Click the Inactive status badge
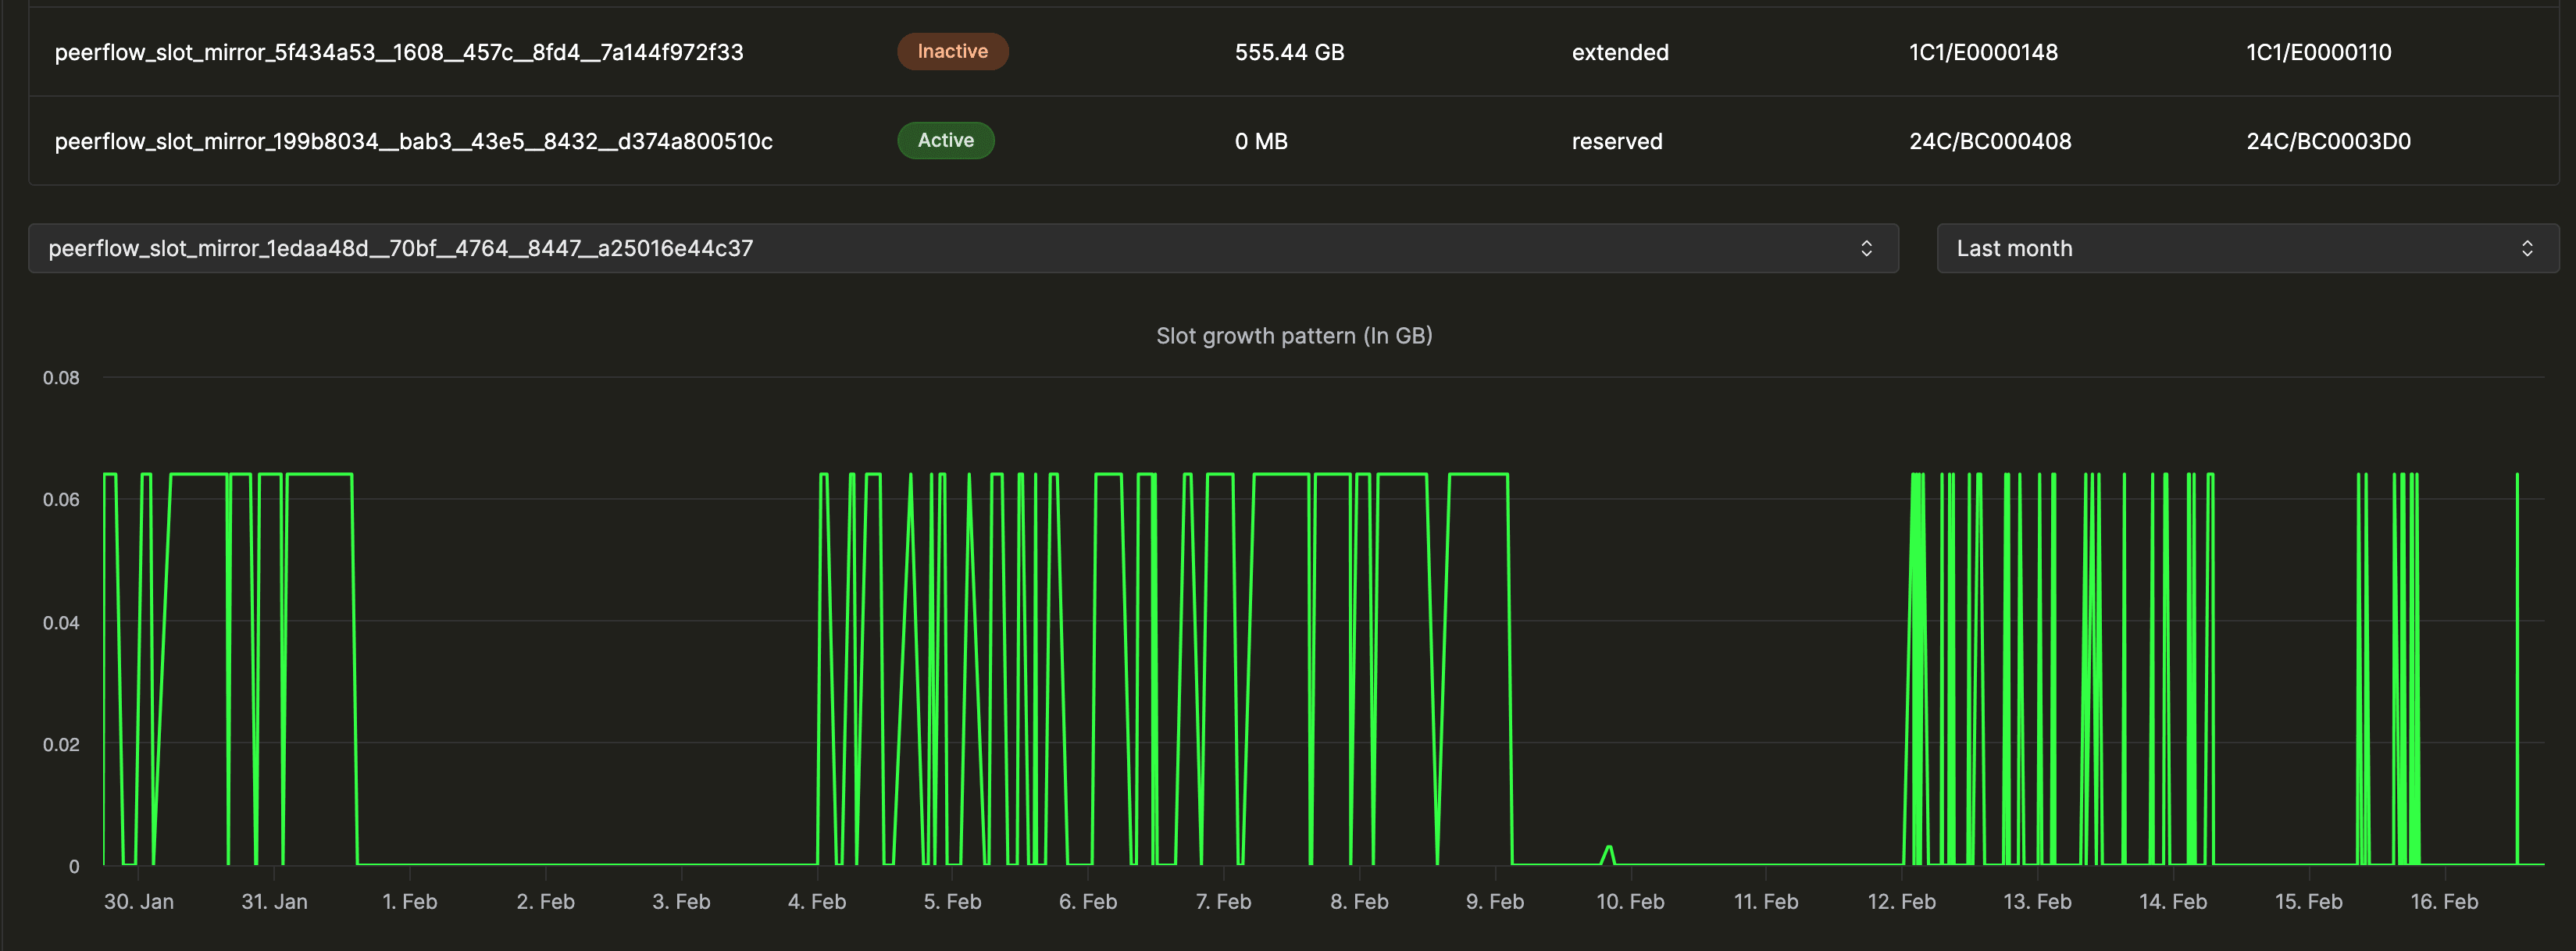Image resolution: width=2576 pixels, height=951 pixels. (x=952, y=51)
